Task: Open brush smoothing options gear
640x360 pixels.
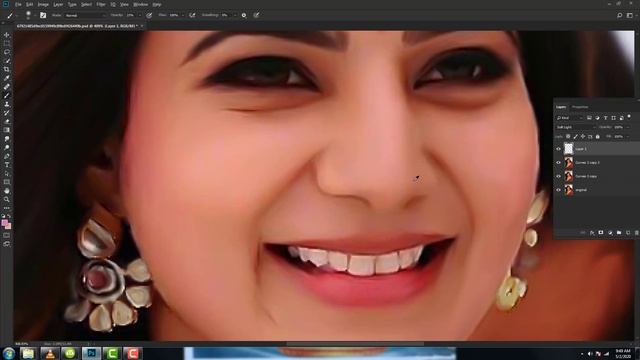Action: point(244,15)
